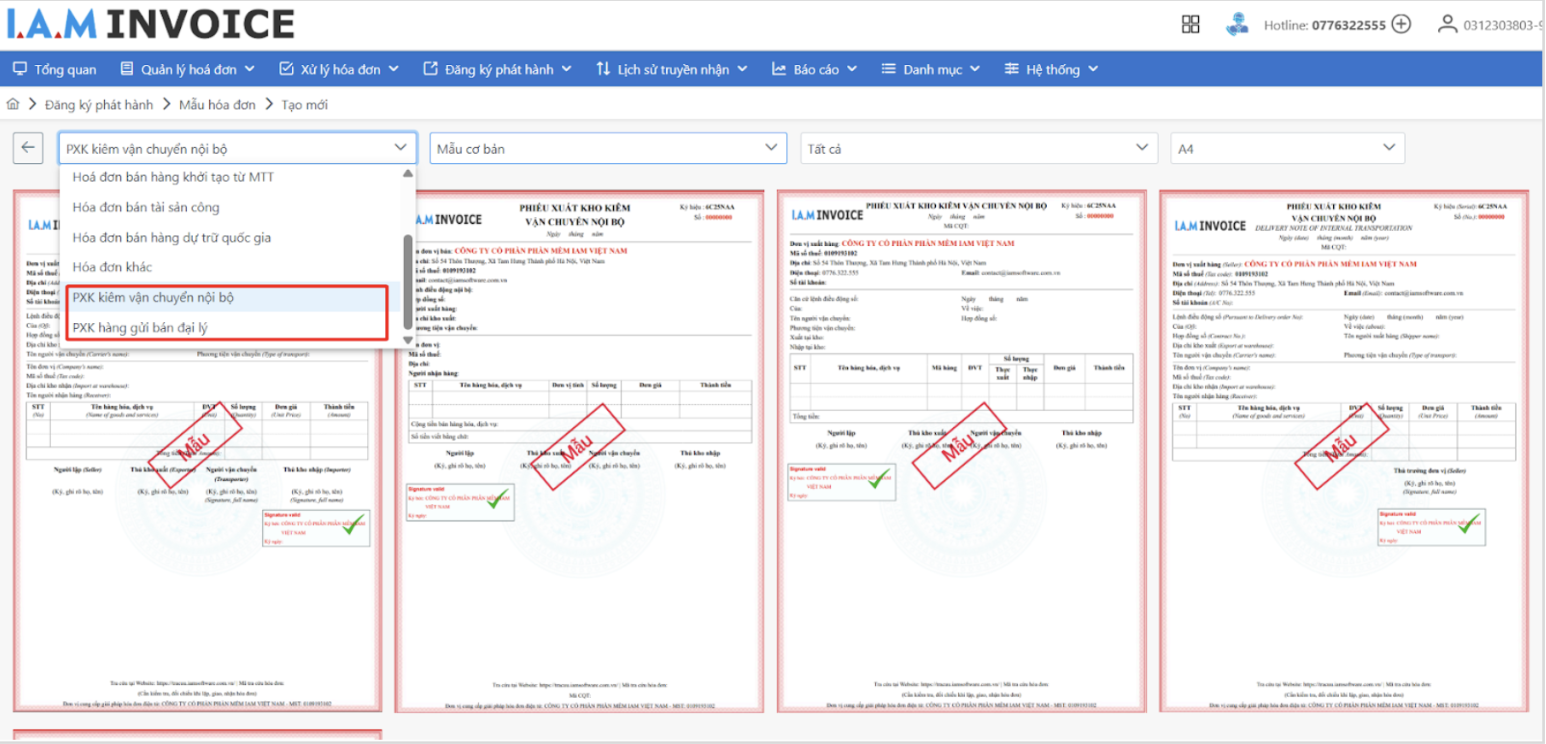Click the Đăng ký phát hành breadcrumb link

(x=98, y=104)
